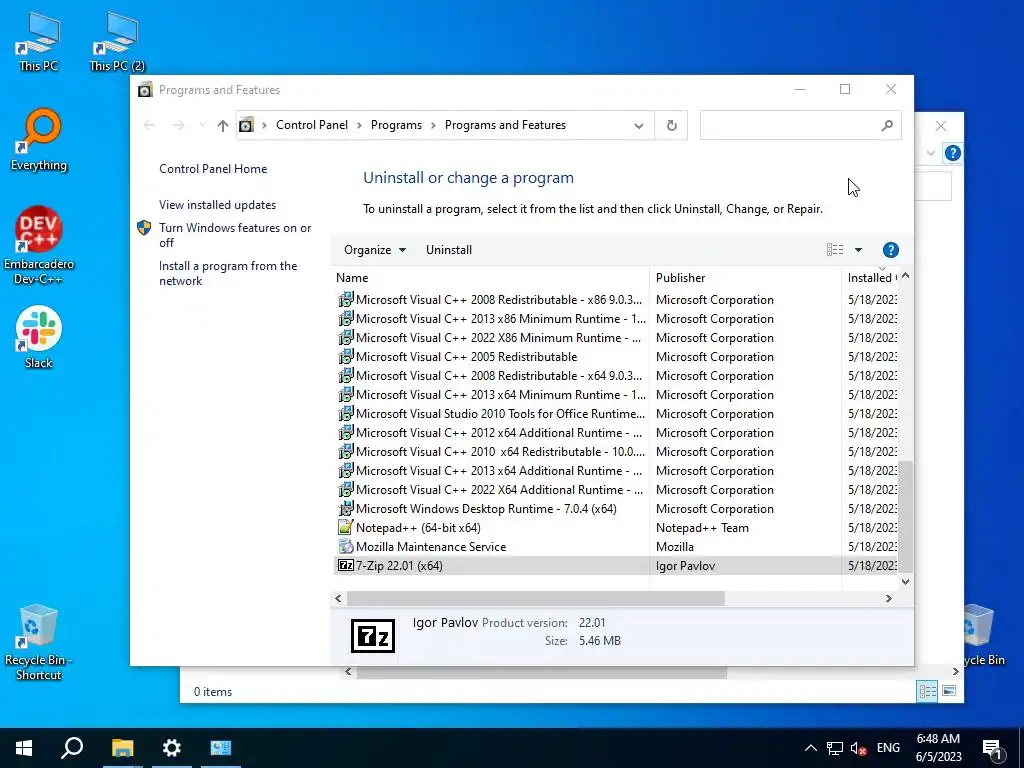Sort by Installed On column header
The height and width of the screenshot is (768, 1024).
[871, 278]
